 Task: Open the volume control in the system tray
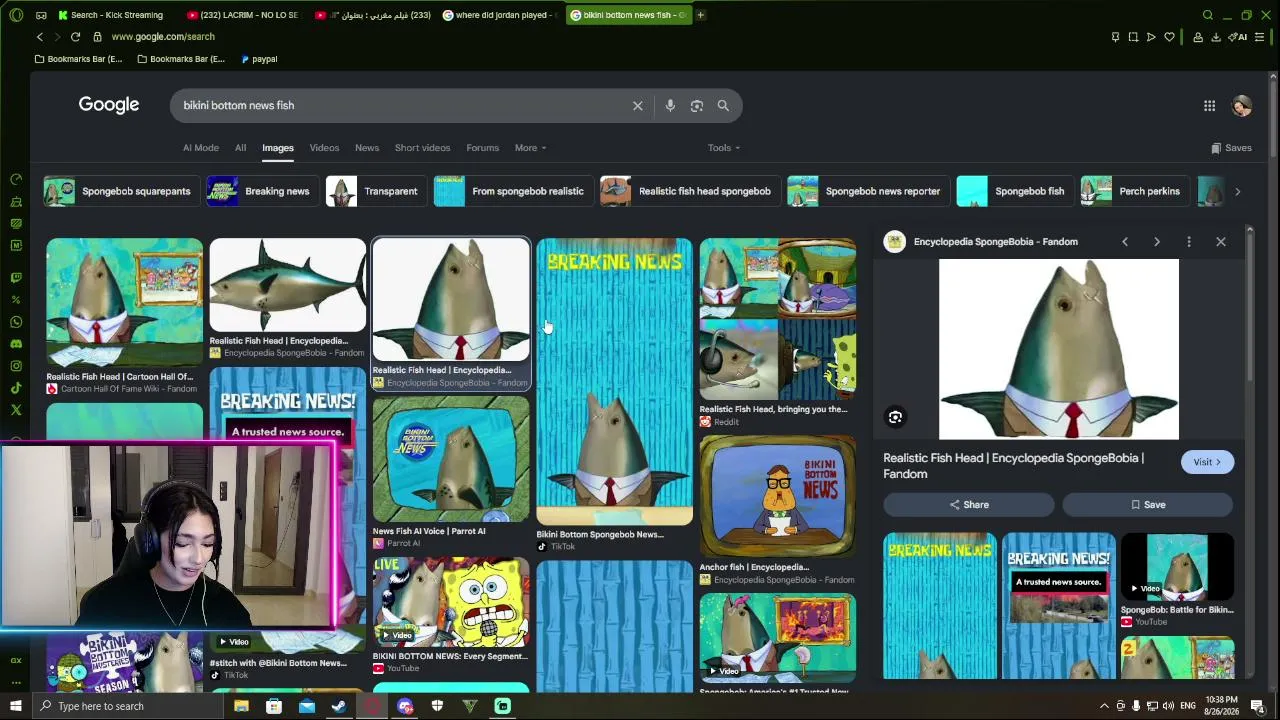(x=1167, y=706)
